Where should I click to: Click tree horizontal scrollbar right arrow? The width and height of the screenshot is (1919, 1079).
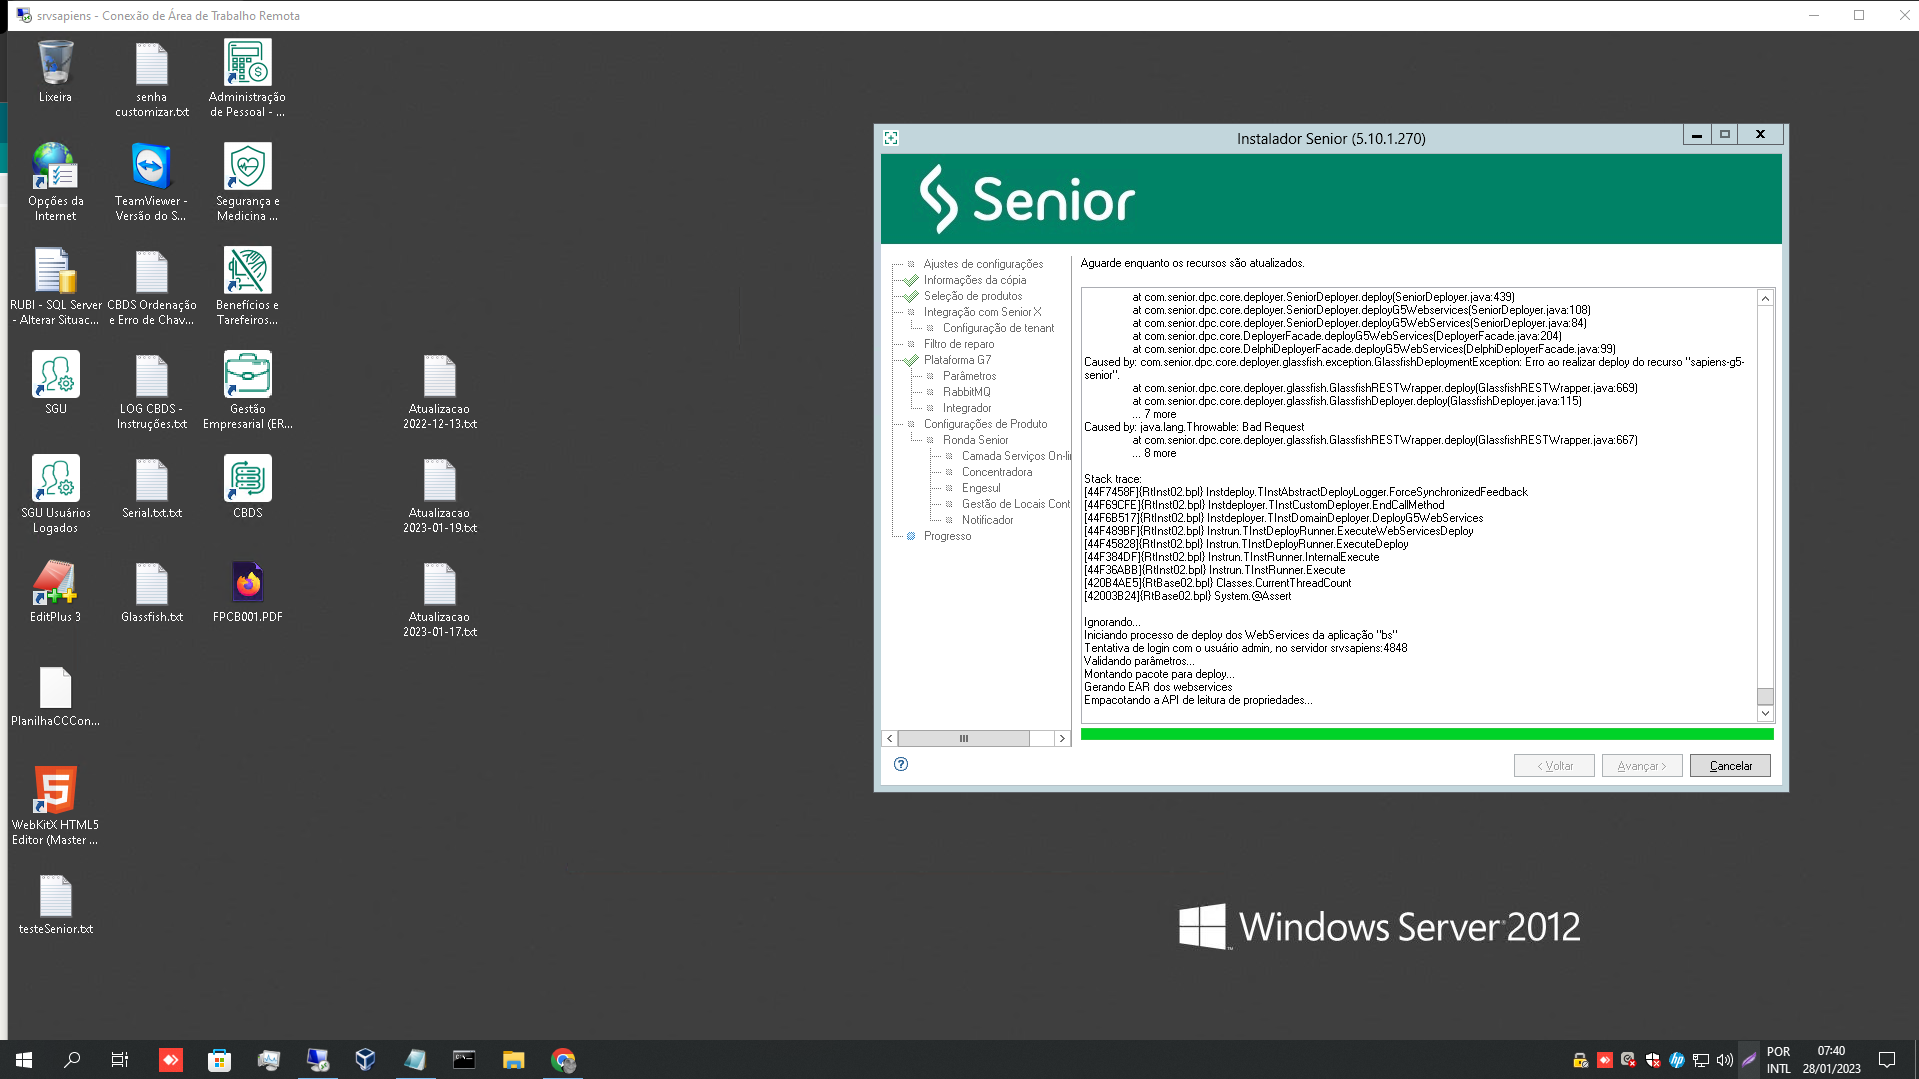coord(1062,738)
